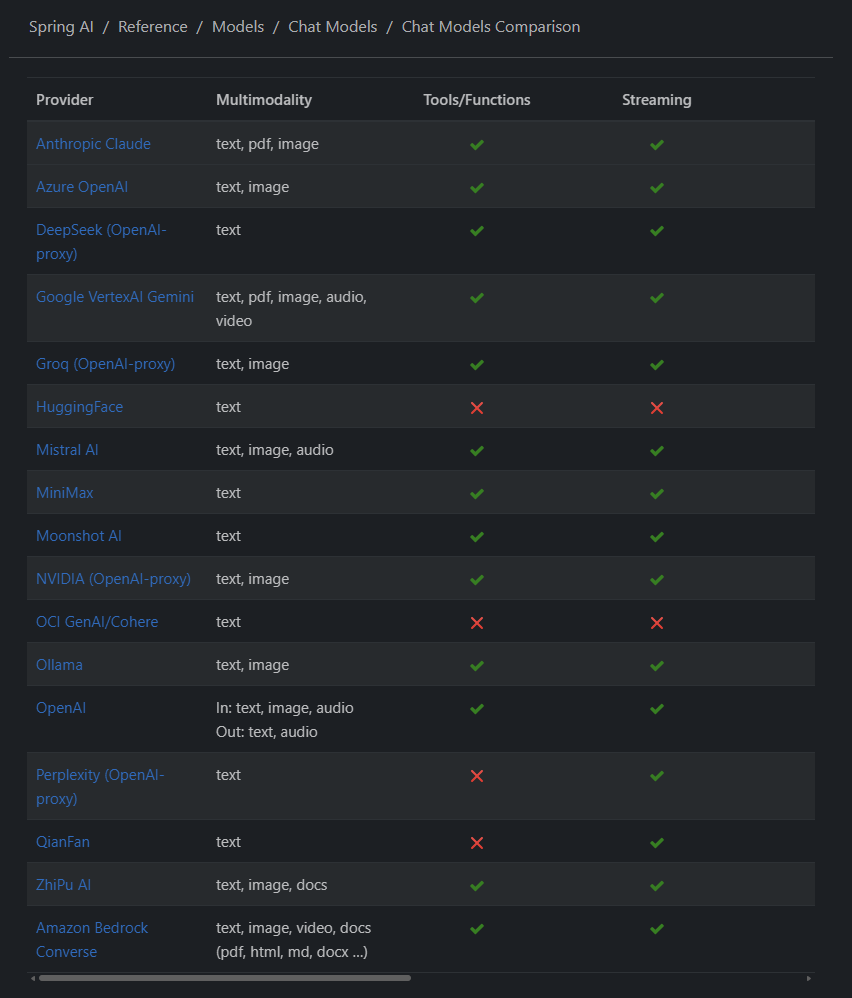Click Azure OpenAI Streaming checkmark

657,188
